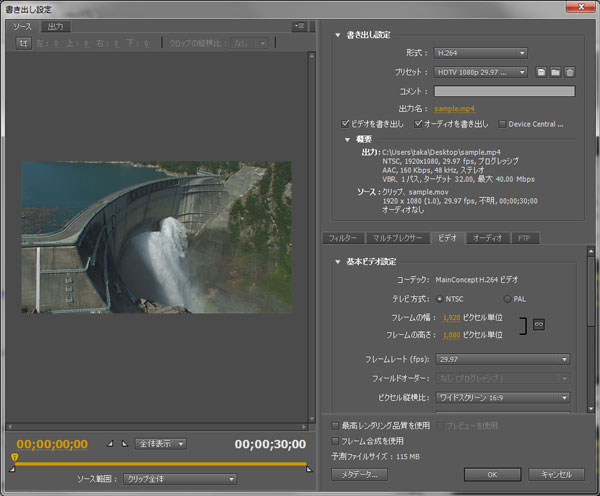This screenshot has height=496, width=600.
Task: Switch to the 出力 tab
Action: click(x=56, y=26)
